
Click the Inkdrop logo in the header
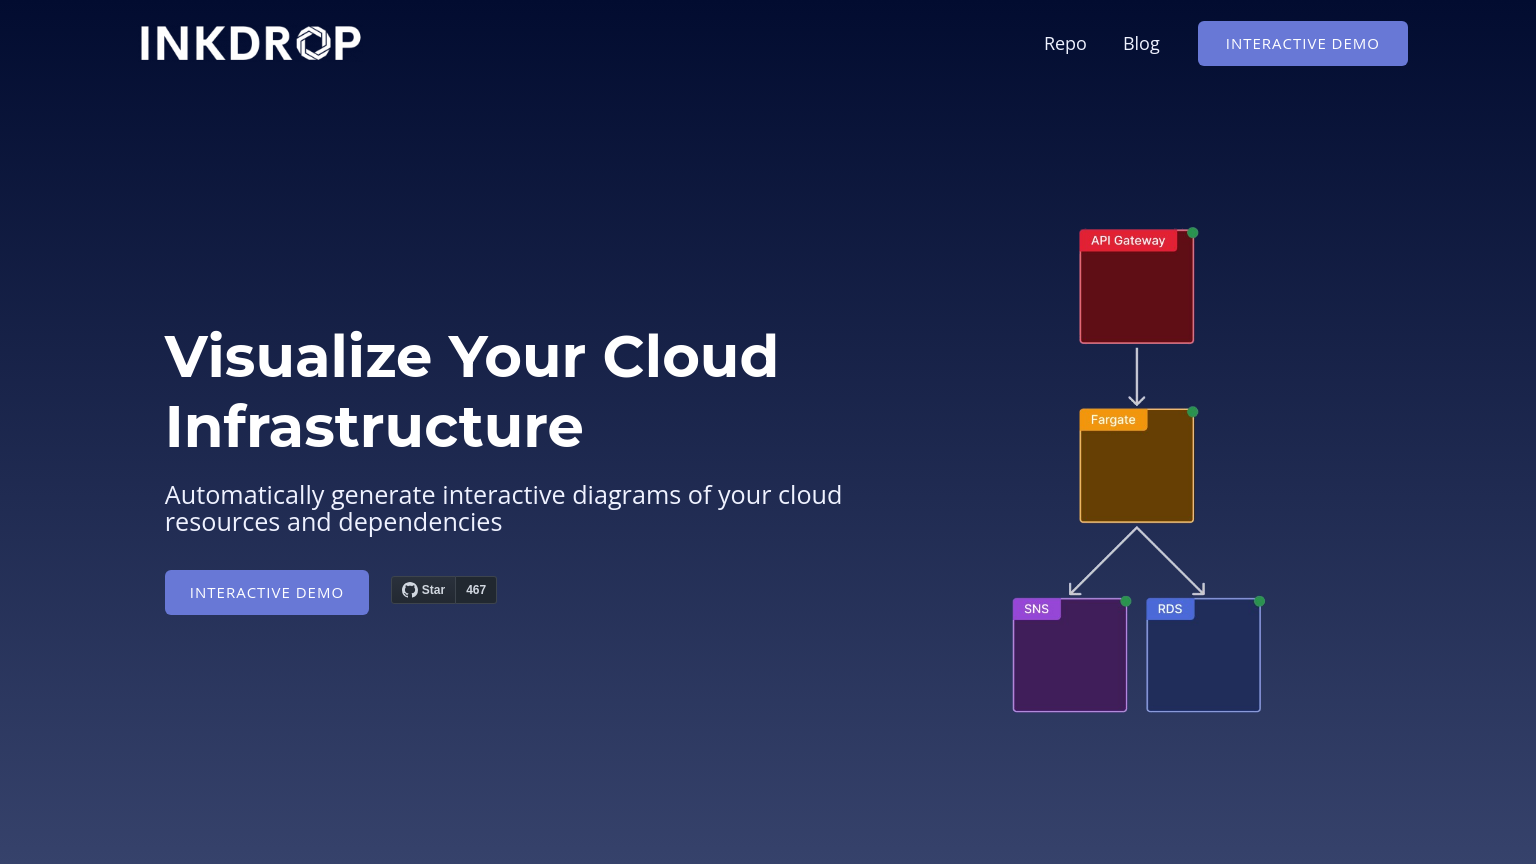[250, 43]
